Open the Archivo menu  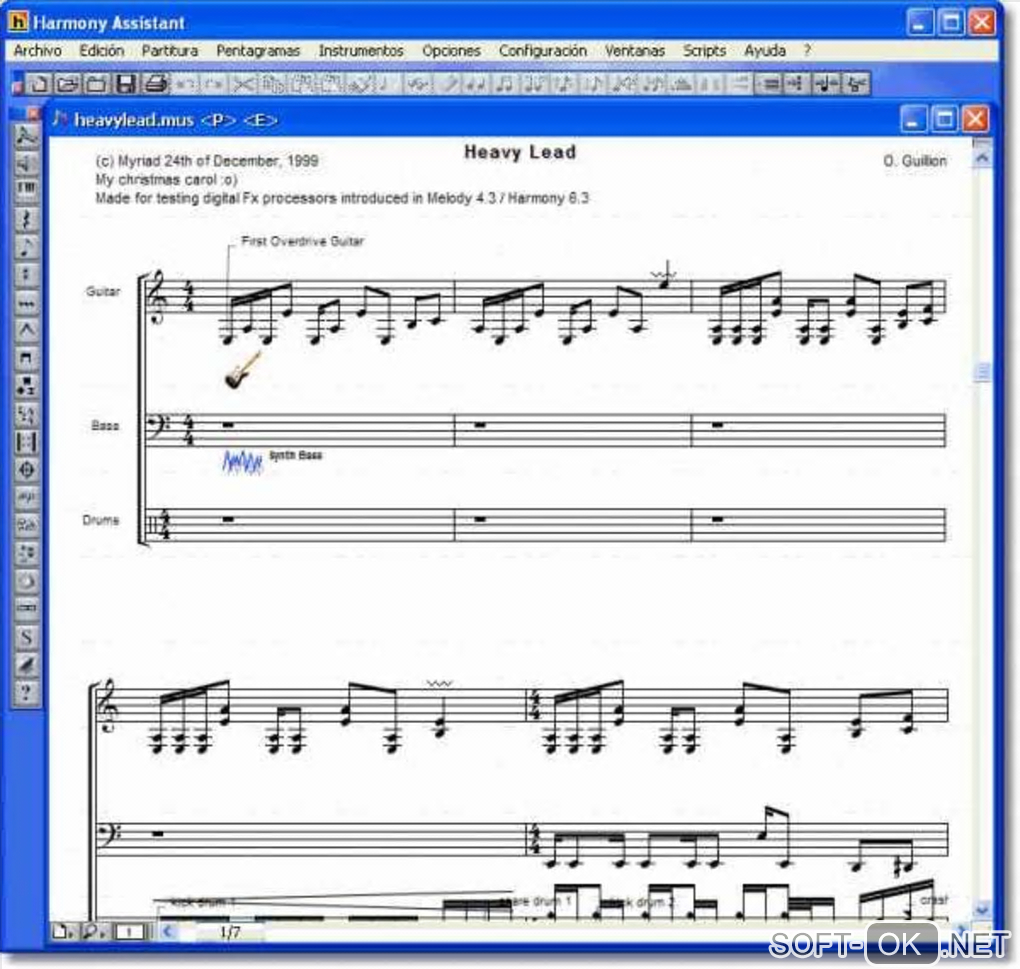coord(38,51)
